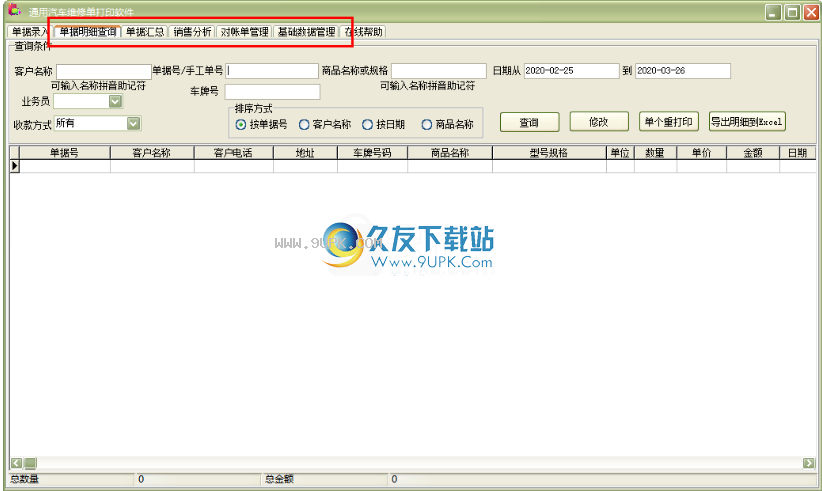Click the 日期 column header
The image size is (822, 491).
click(797, 152)
